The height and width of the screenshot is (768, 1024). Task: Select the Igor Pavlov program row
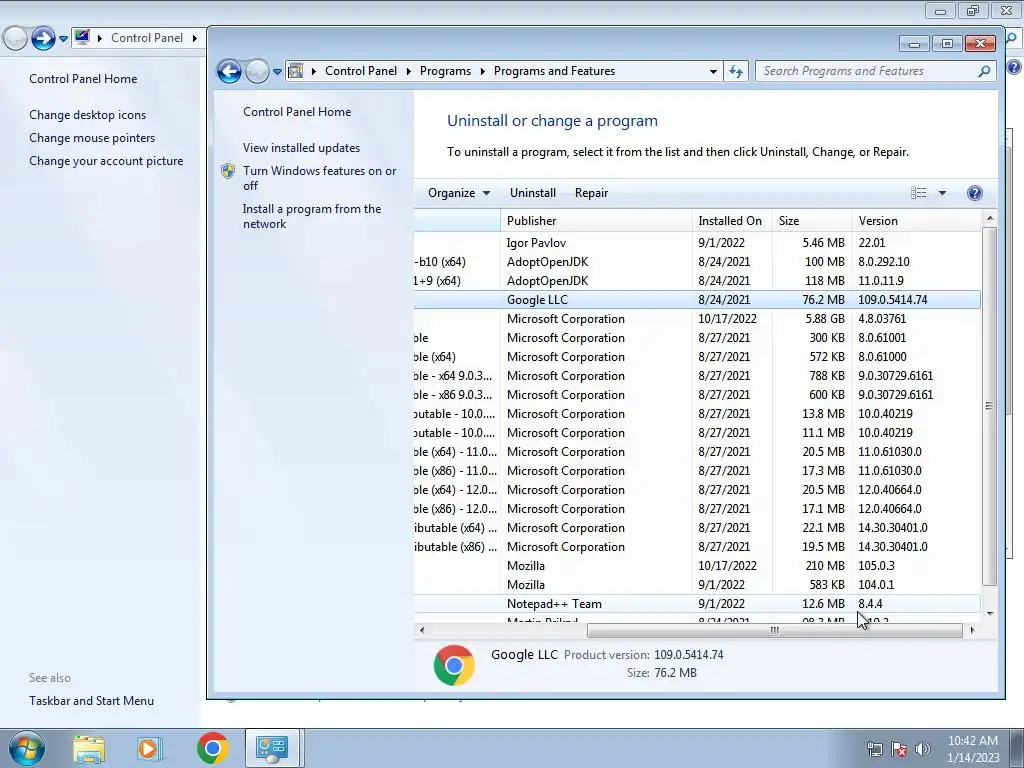697,242
